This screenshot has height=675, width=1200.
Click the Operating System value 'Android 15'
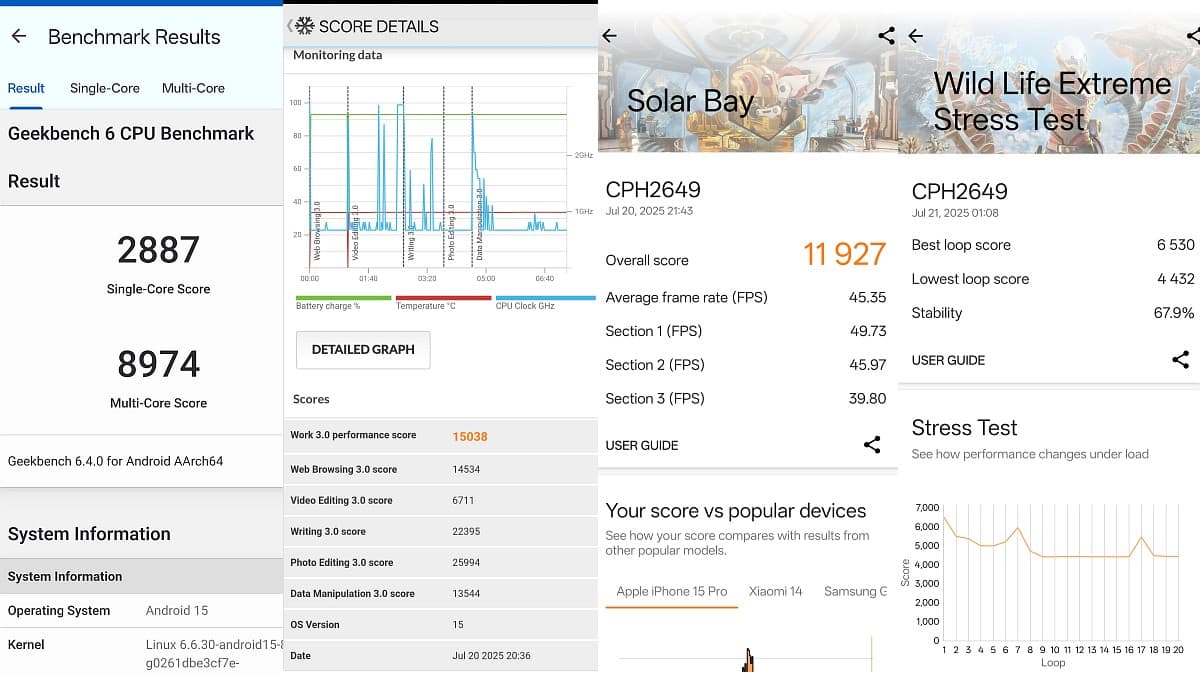point(177,610)
